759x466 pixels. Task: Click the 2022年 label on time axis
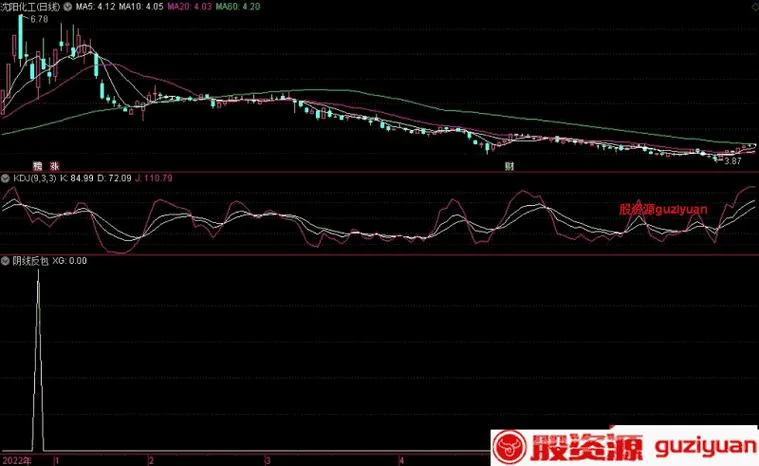coord(16,460)
